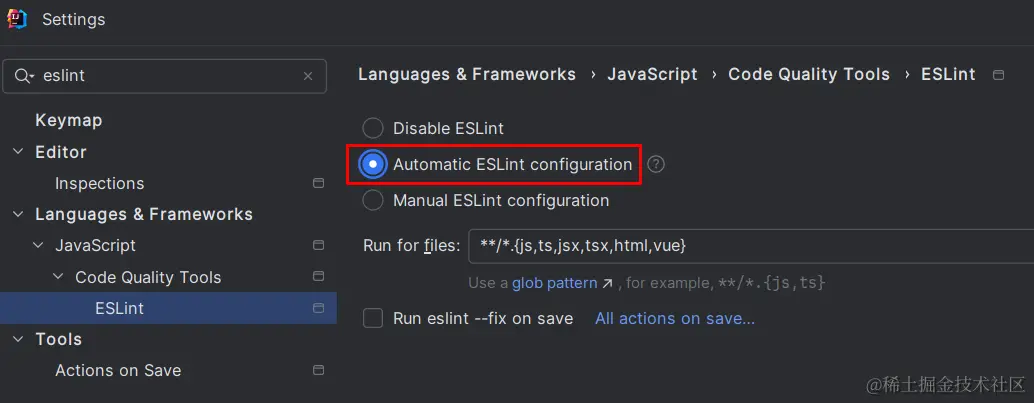Image resolution: width=1034 pixels, height=403 pixels.
Task: Click project-level icon on JavaScript row
Action: tap(319, 245)
